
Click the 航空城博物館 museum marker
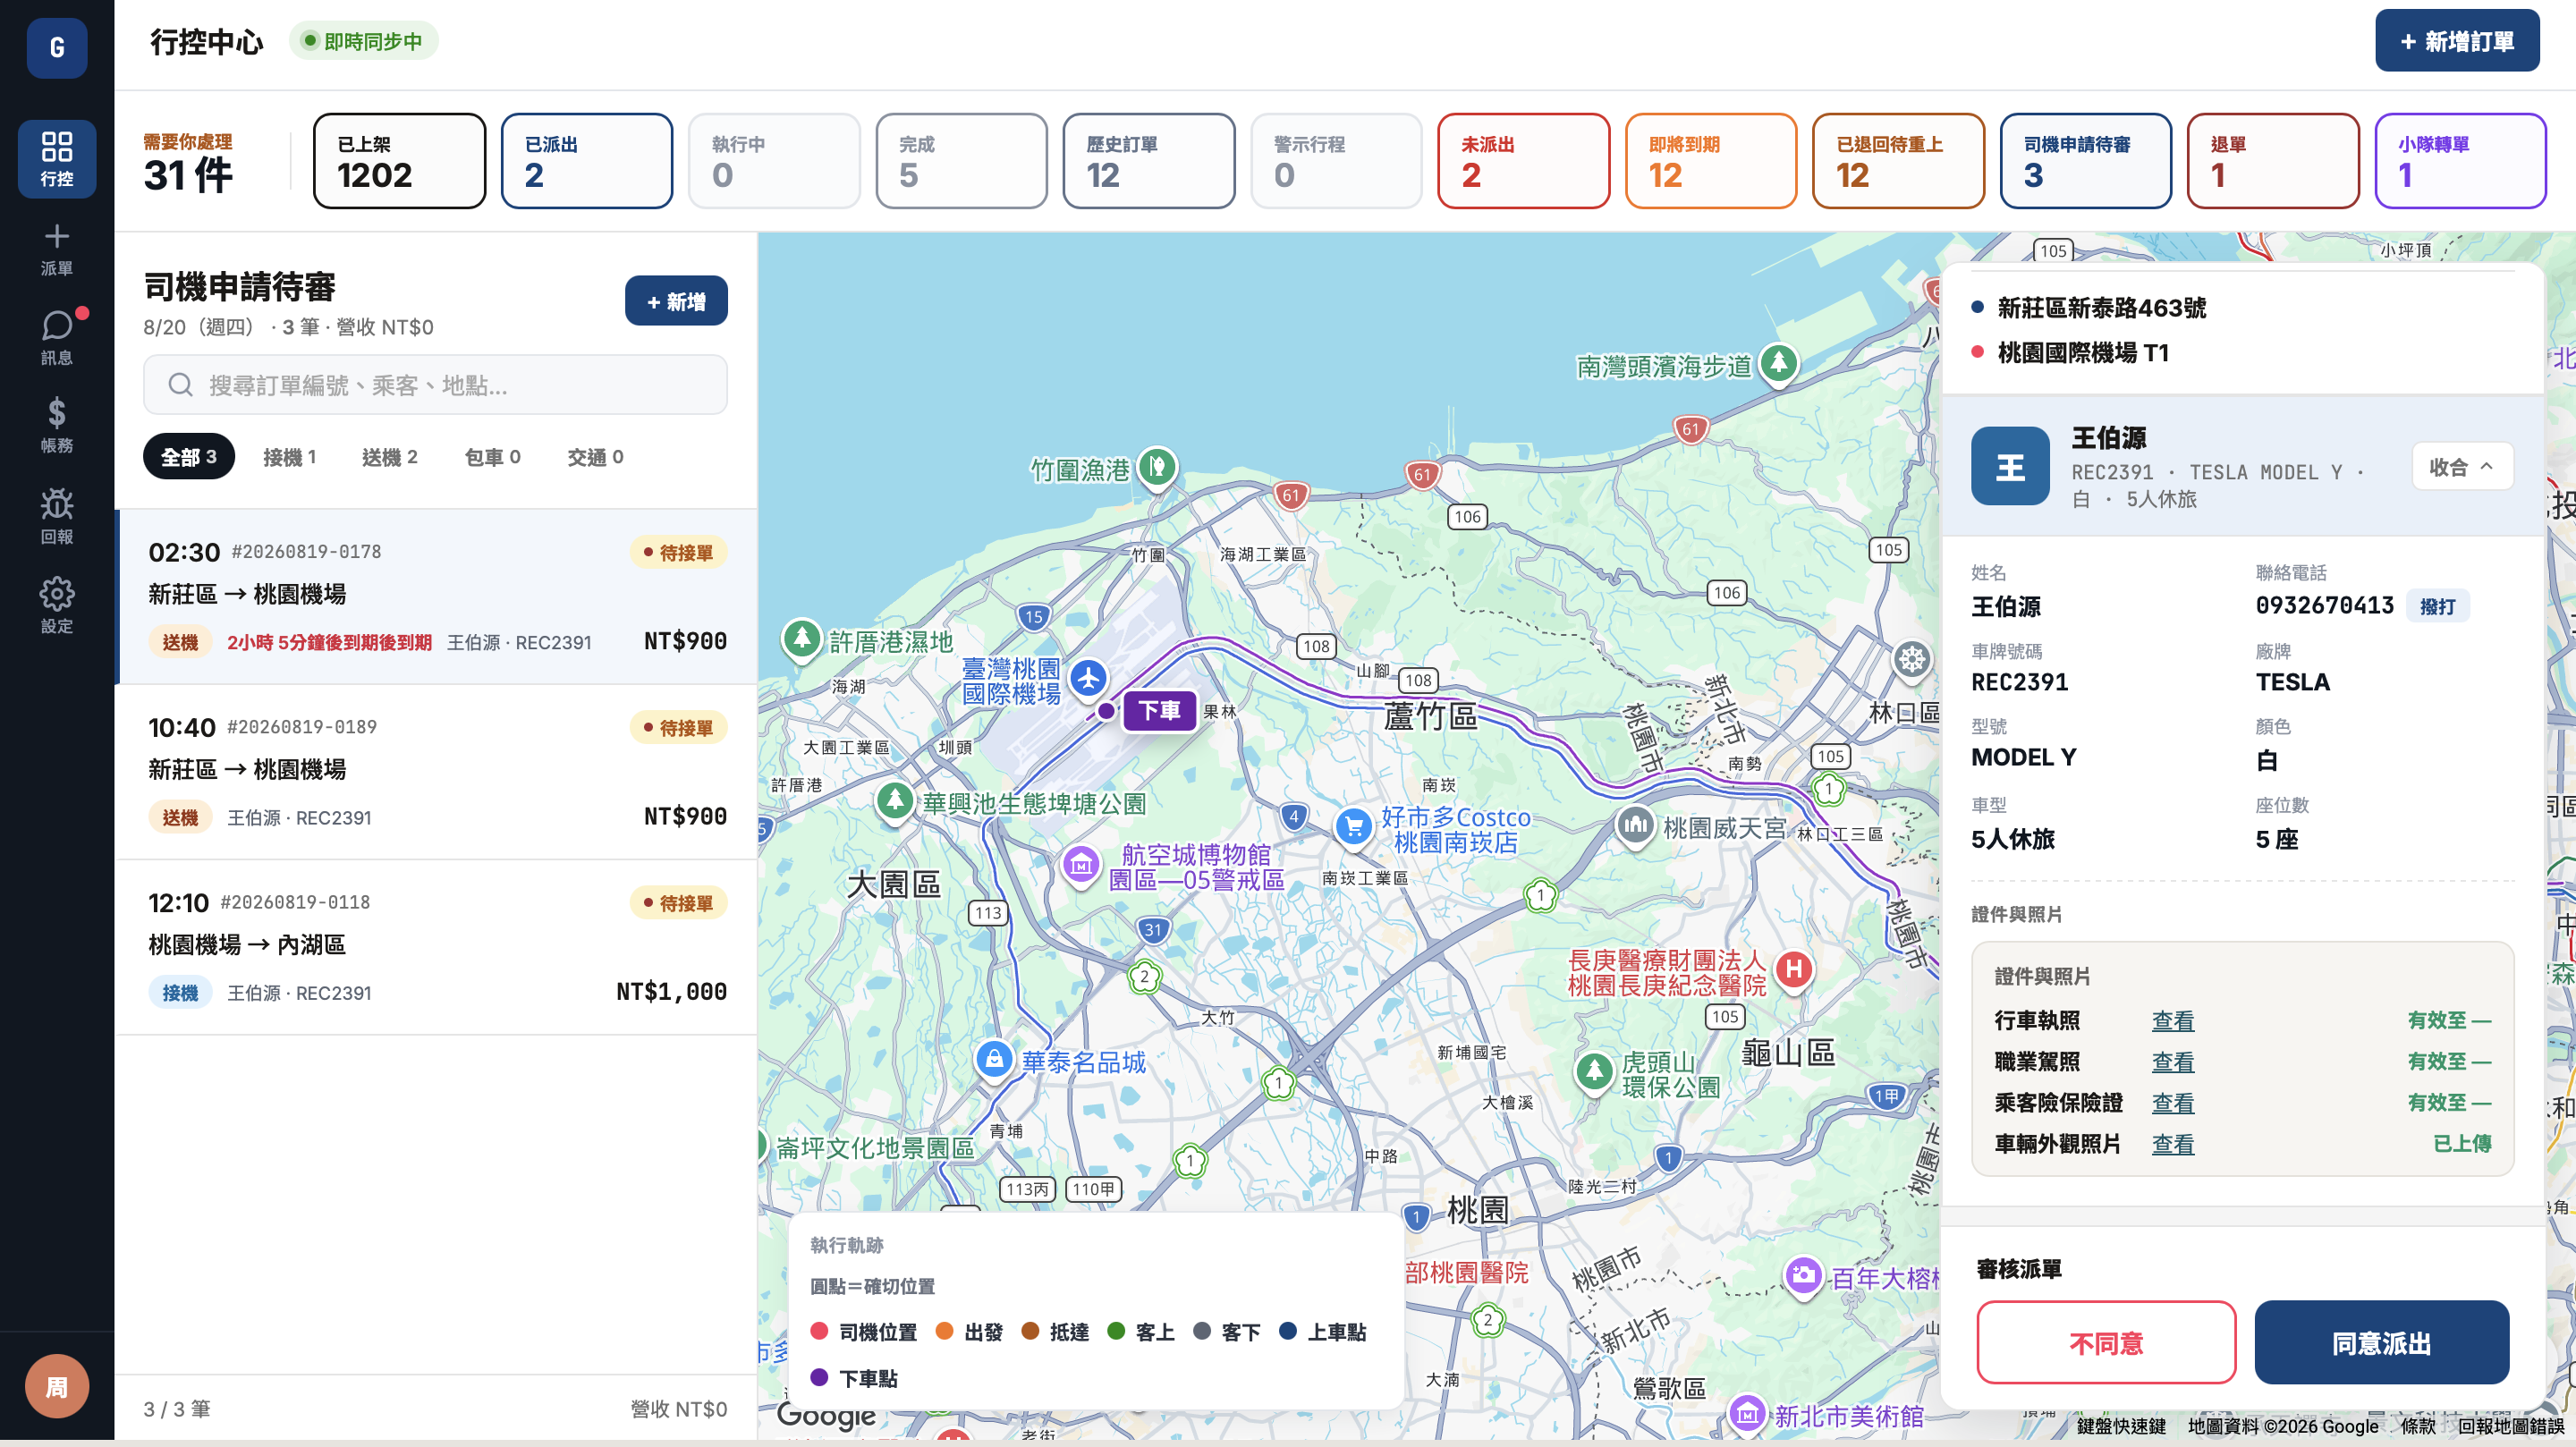click(x=1080, y=864)
